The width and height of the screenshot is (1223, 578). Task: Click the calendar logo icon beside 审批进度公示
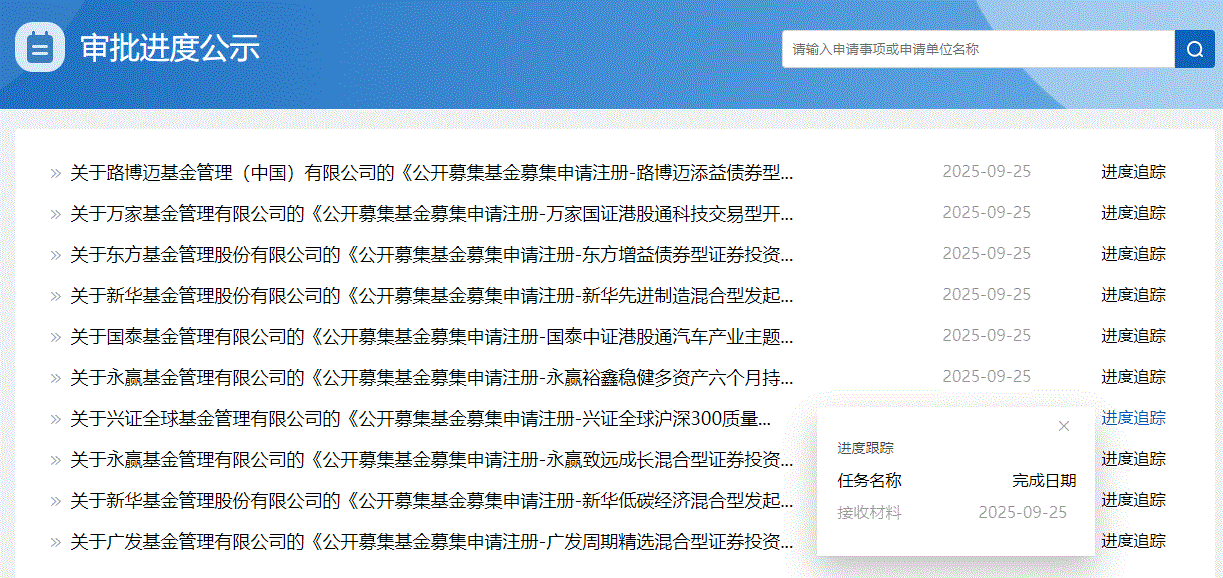40,47
